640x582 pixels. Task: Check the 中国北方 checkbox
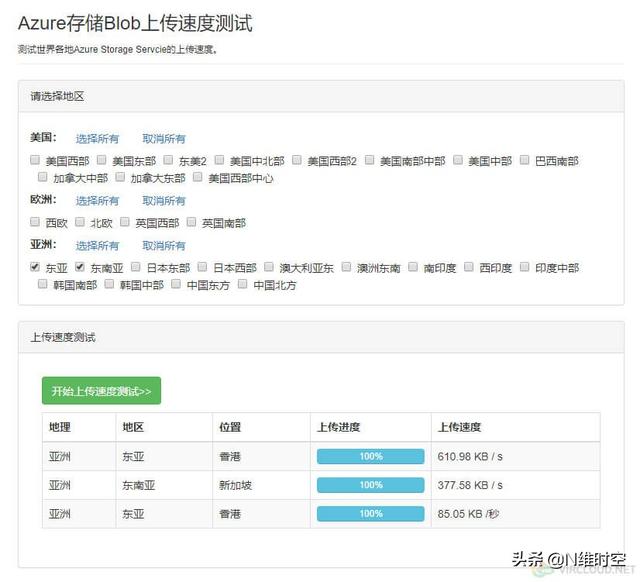pos(242,284)
